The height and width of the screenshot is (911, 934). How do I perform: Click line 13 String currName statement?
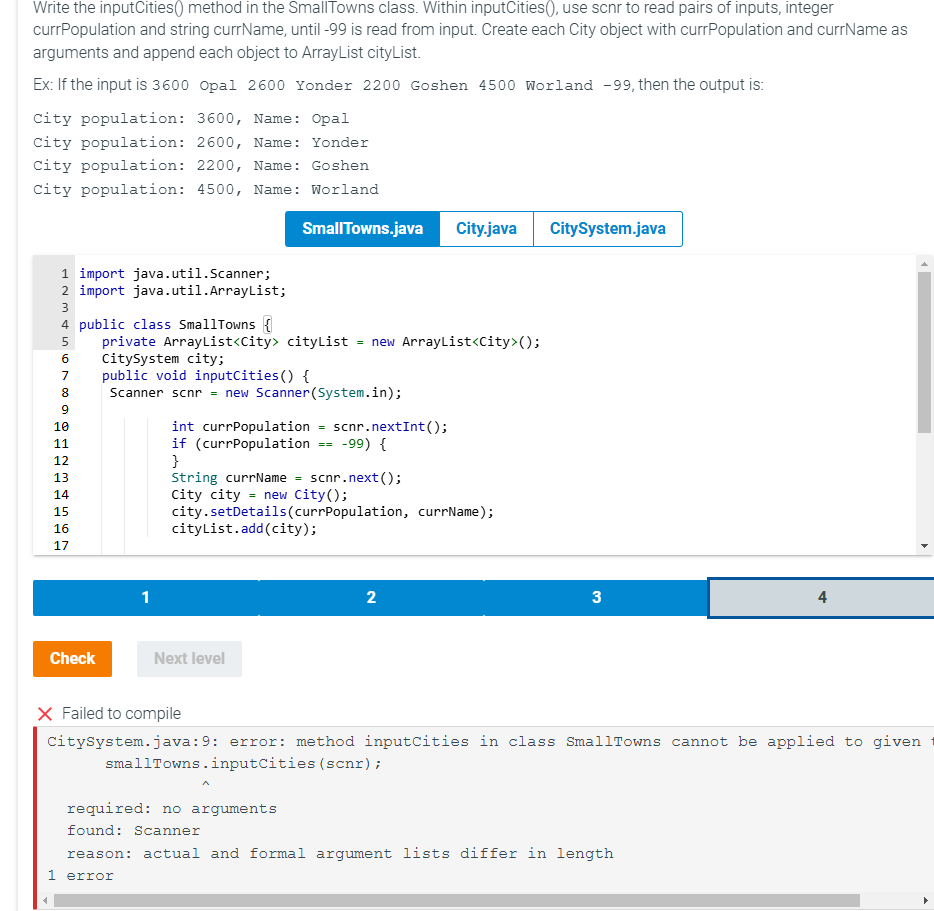(287, 478)
